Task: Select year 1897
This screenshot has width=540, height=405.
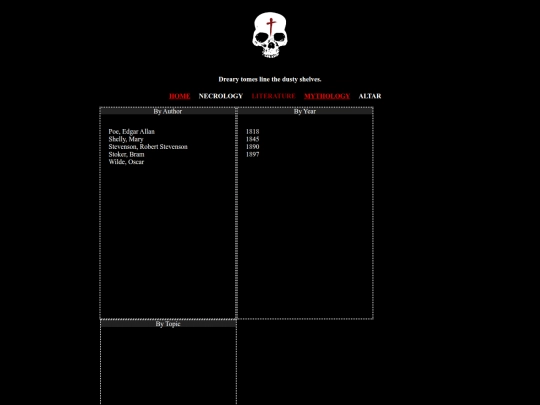Action: tap(252, 154)
